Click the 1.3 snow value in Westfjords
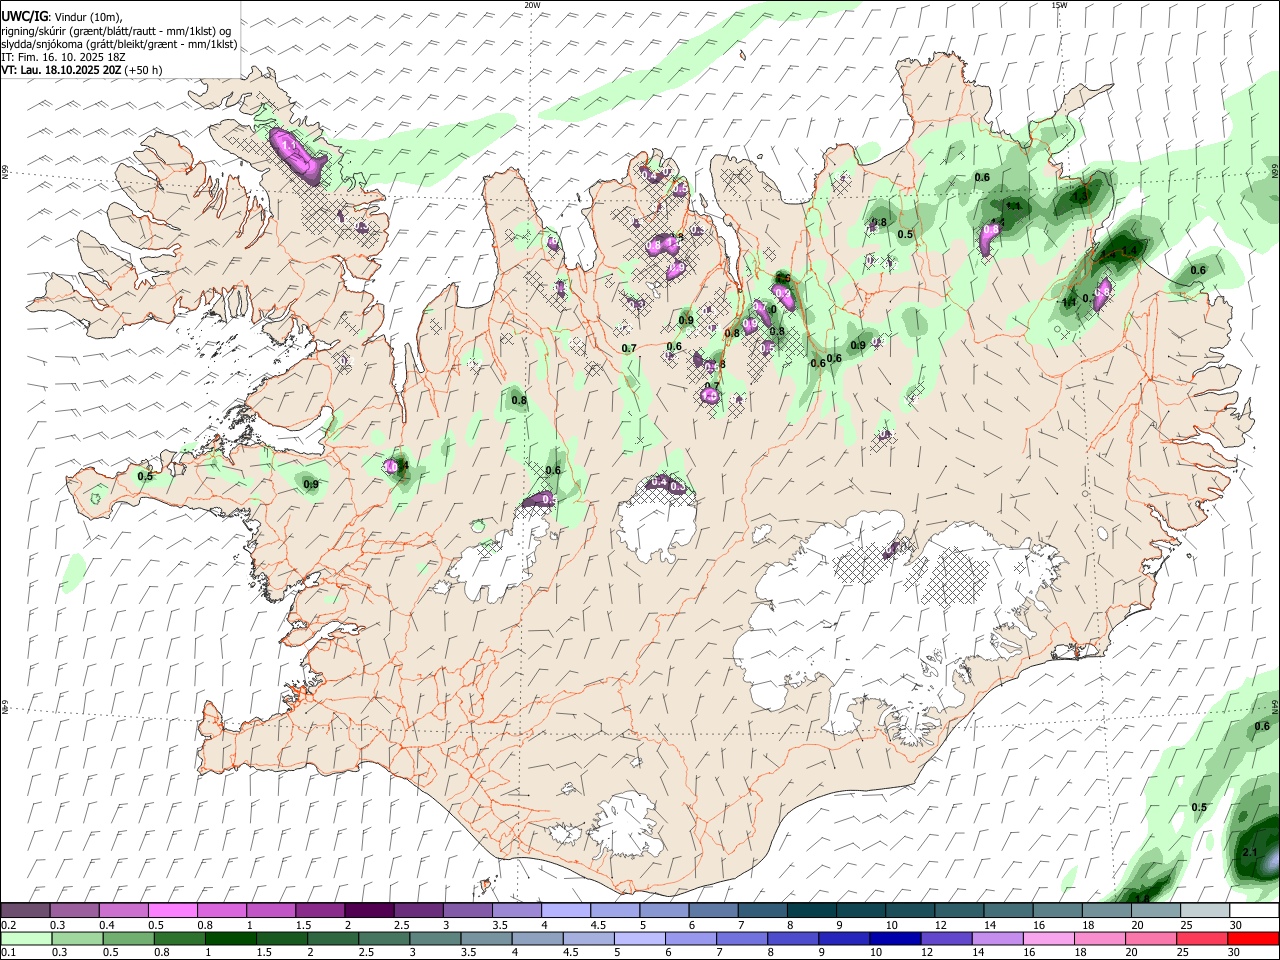Viewport: 1280px width, 960px height. (x=290, y=146)
